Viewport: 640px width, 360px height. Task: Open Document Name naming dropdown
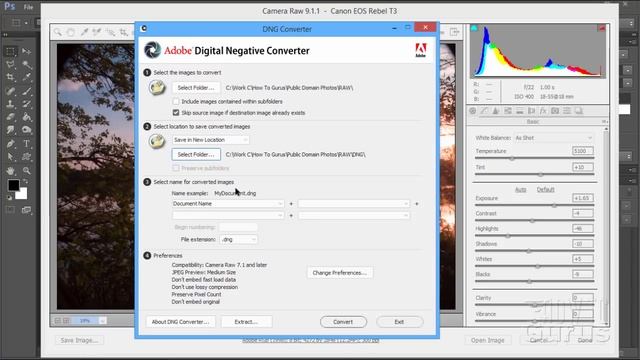pos(228,203)
